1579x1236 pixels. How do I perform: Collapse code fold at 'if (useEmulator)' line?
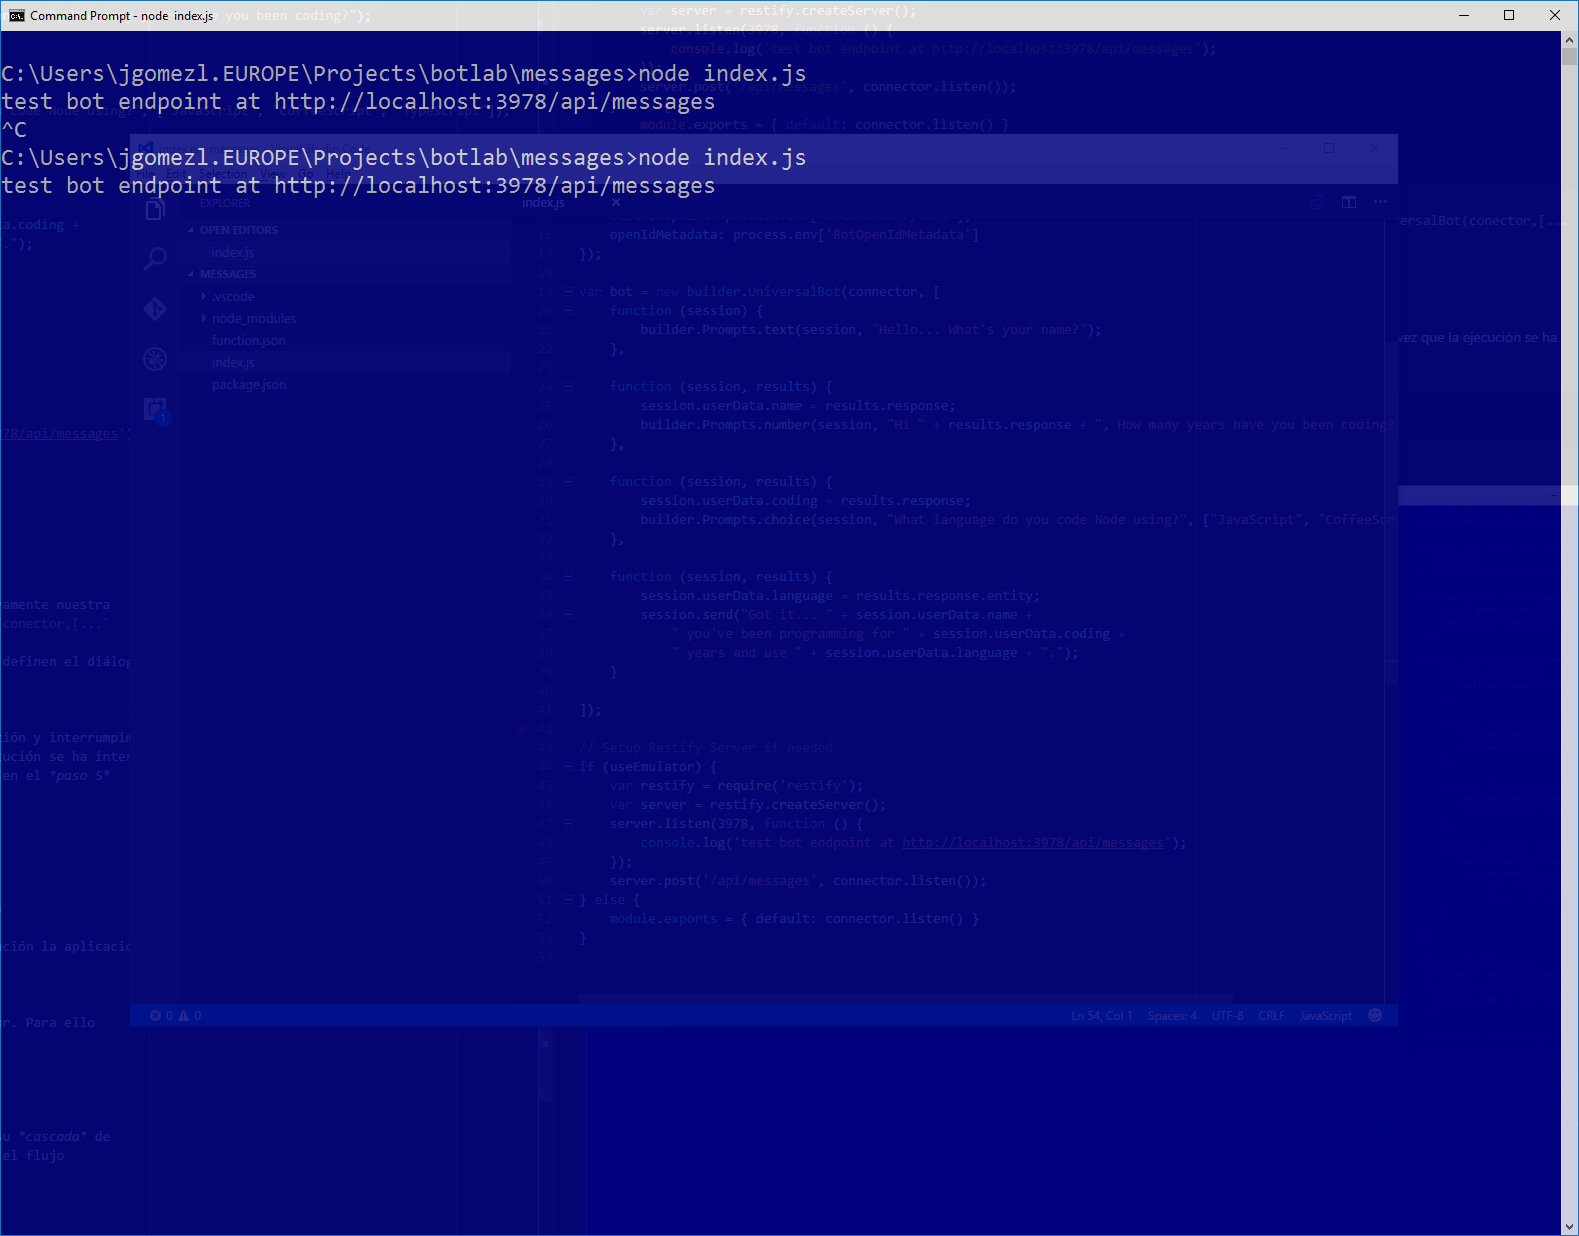568,767
